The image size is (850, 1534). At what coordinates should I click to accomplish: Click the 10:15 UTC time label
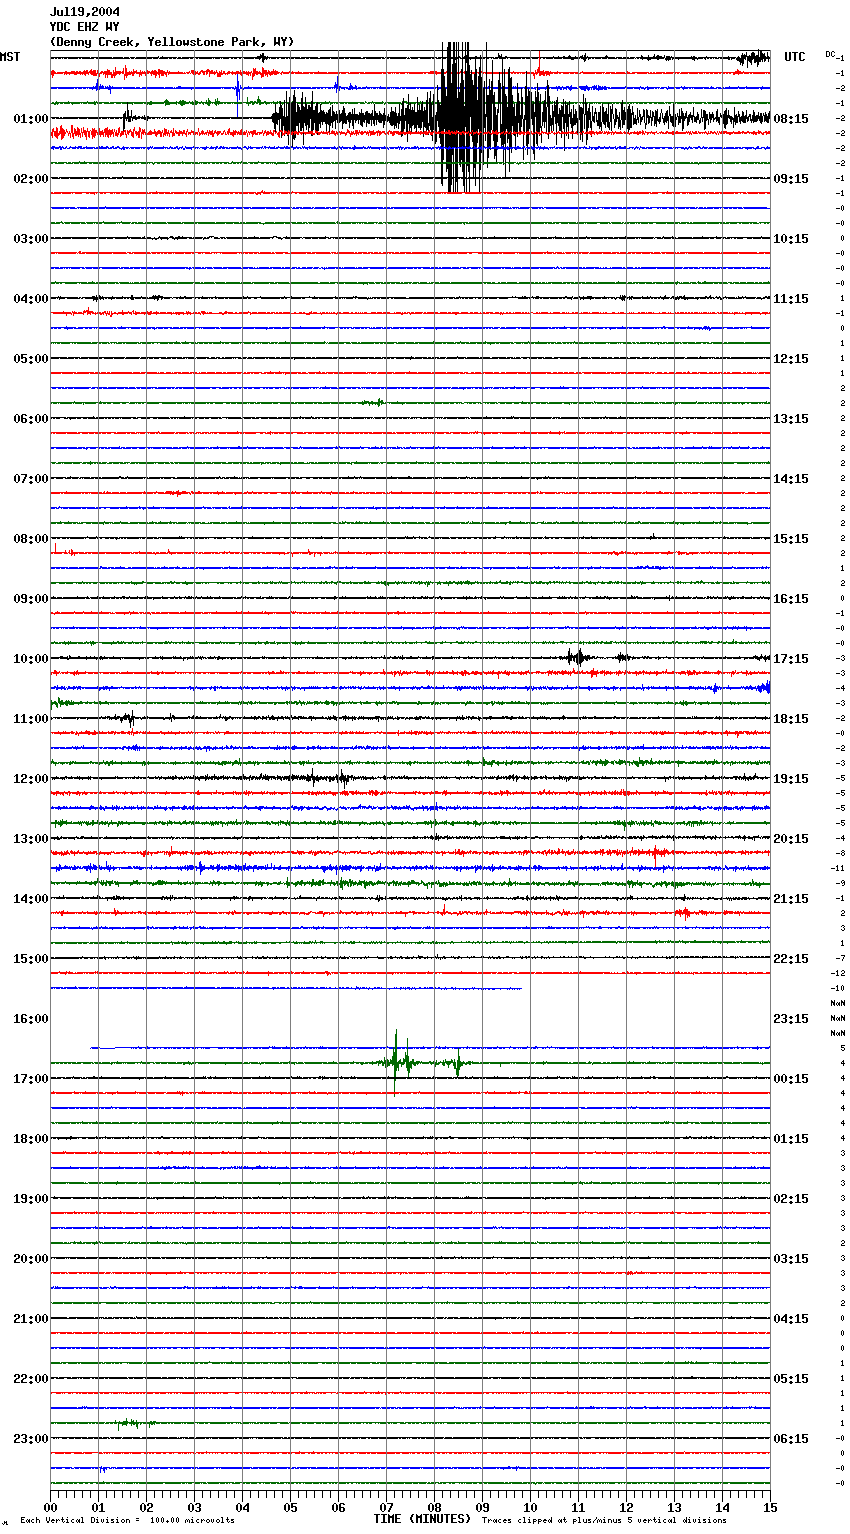(x=791, y=239)
